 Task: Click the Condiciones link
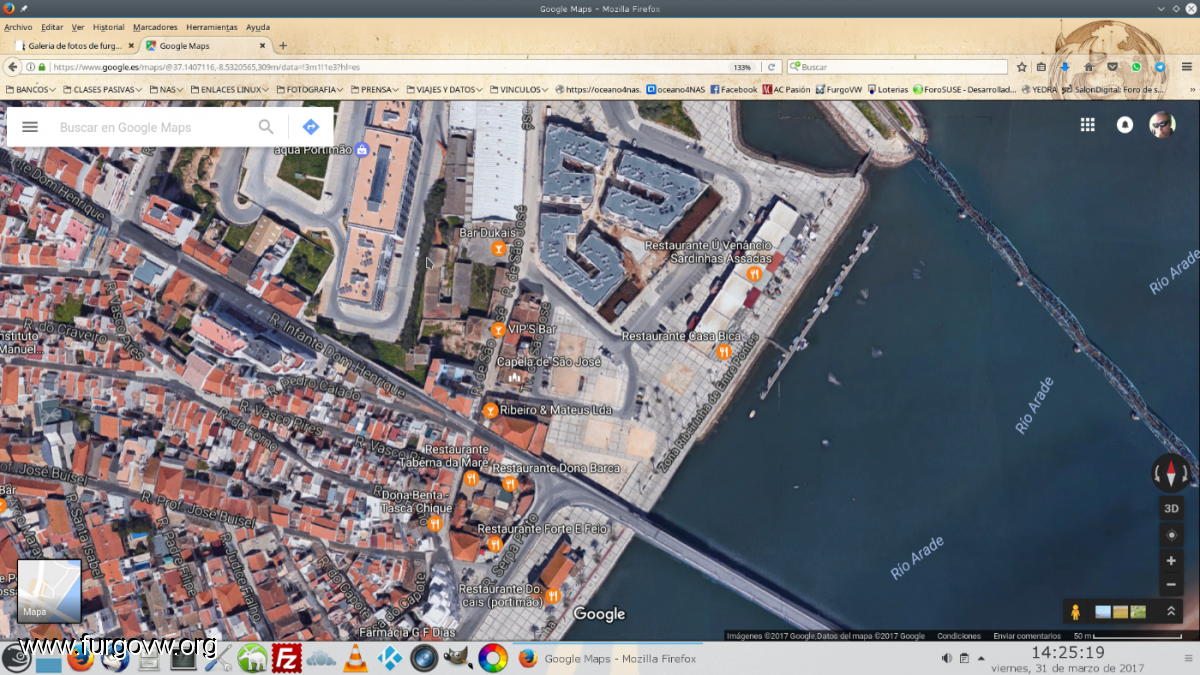(x=959, y=636)
